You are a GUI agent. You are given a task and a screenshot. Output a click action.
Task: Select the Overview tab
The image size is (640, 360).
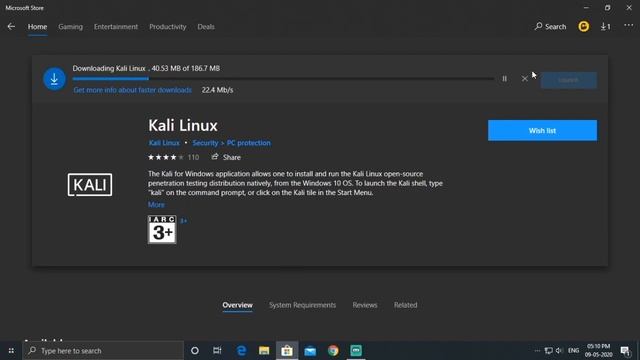(237, 305)
